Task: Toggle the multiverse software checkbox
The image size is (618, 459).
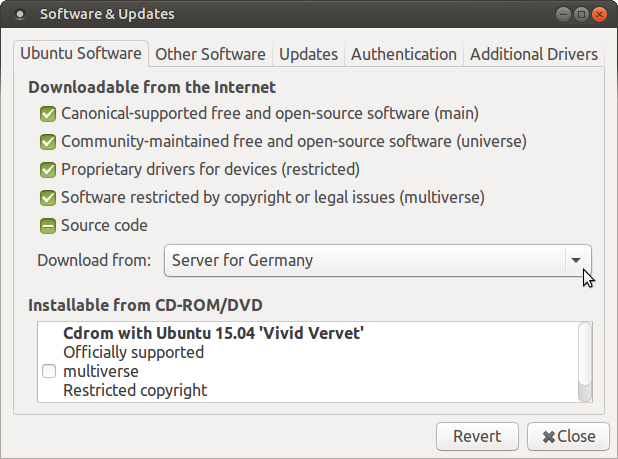Action: point(48,198)
